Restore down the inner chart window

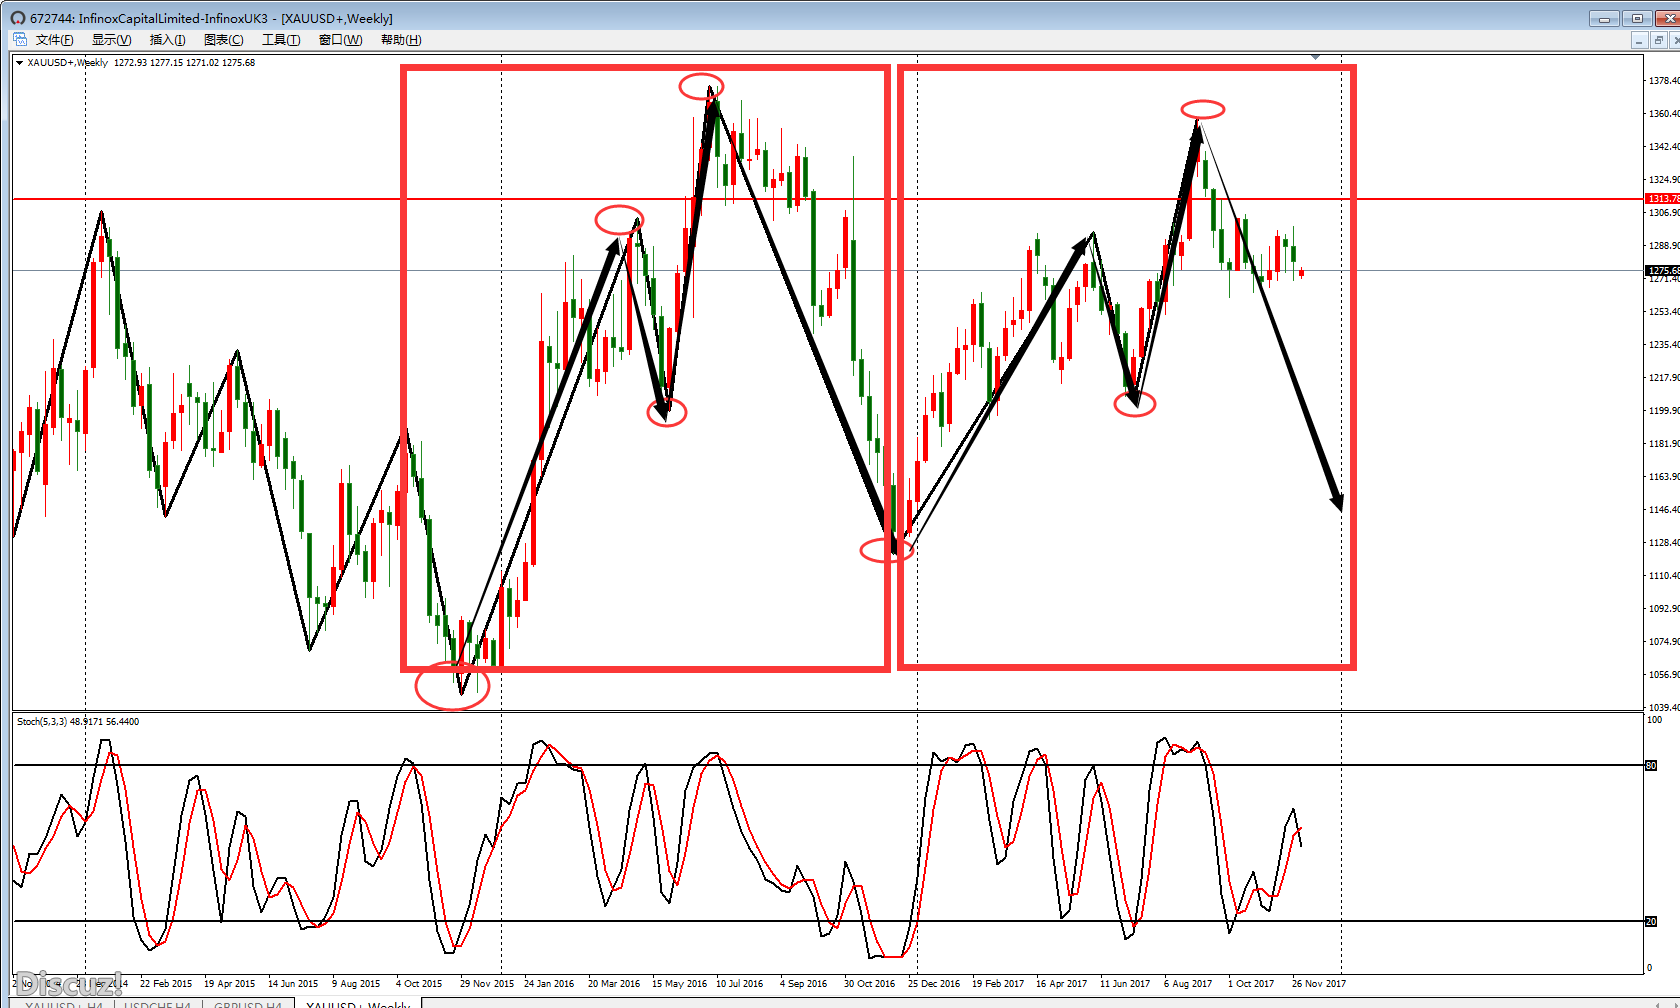tap(1658, 40)
